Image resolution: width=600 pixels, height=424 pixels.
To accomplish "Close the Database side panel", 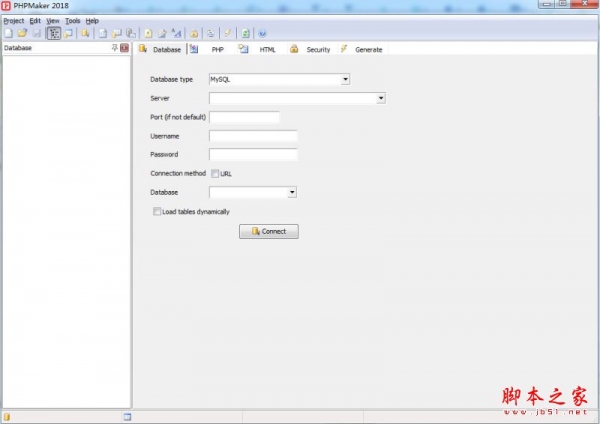I will click(x=124, y=47).
